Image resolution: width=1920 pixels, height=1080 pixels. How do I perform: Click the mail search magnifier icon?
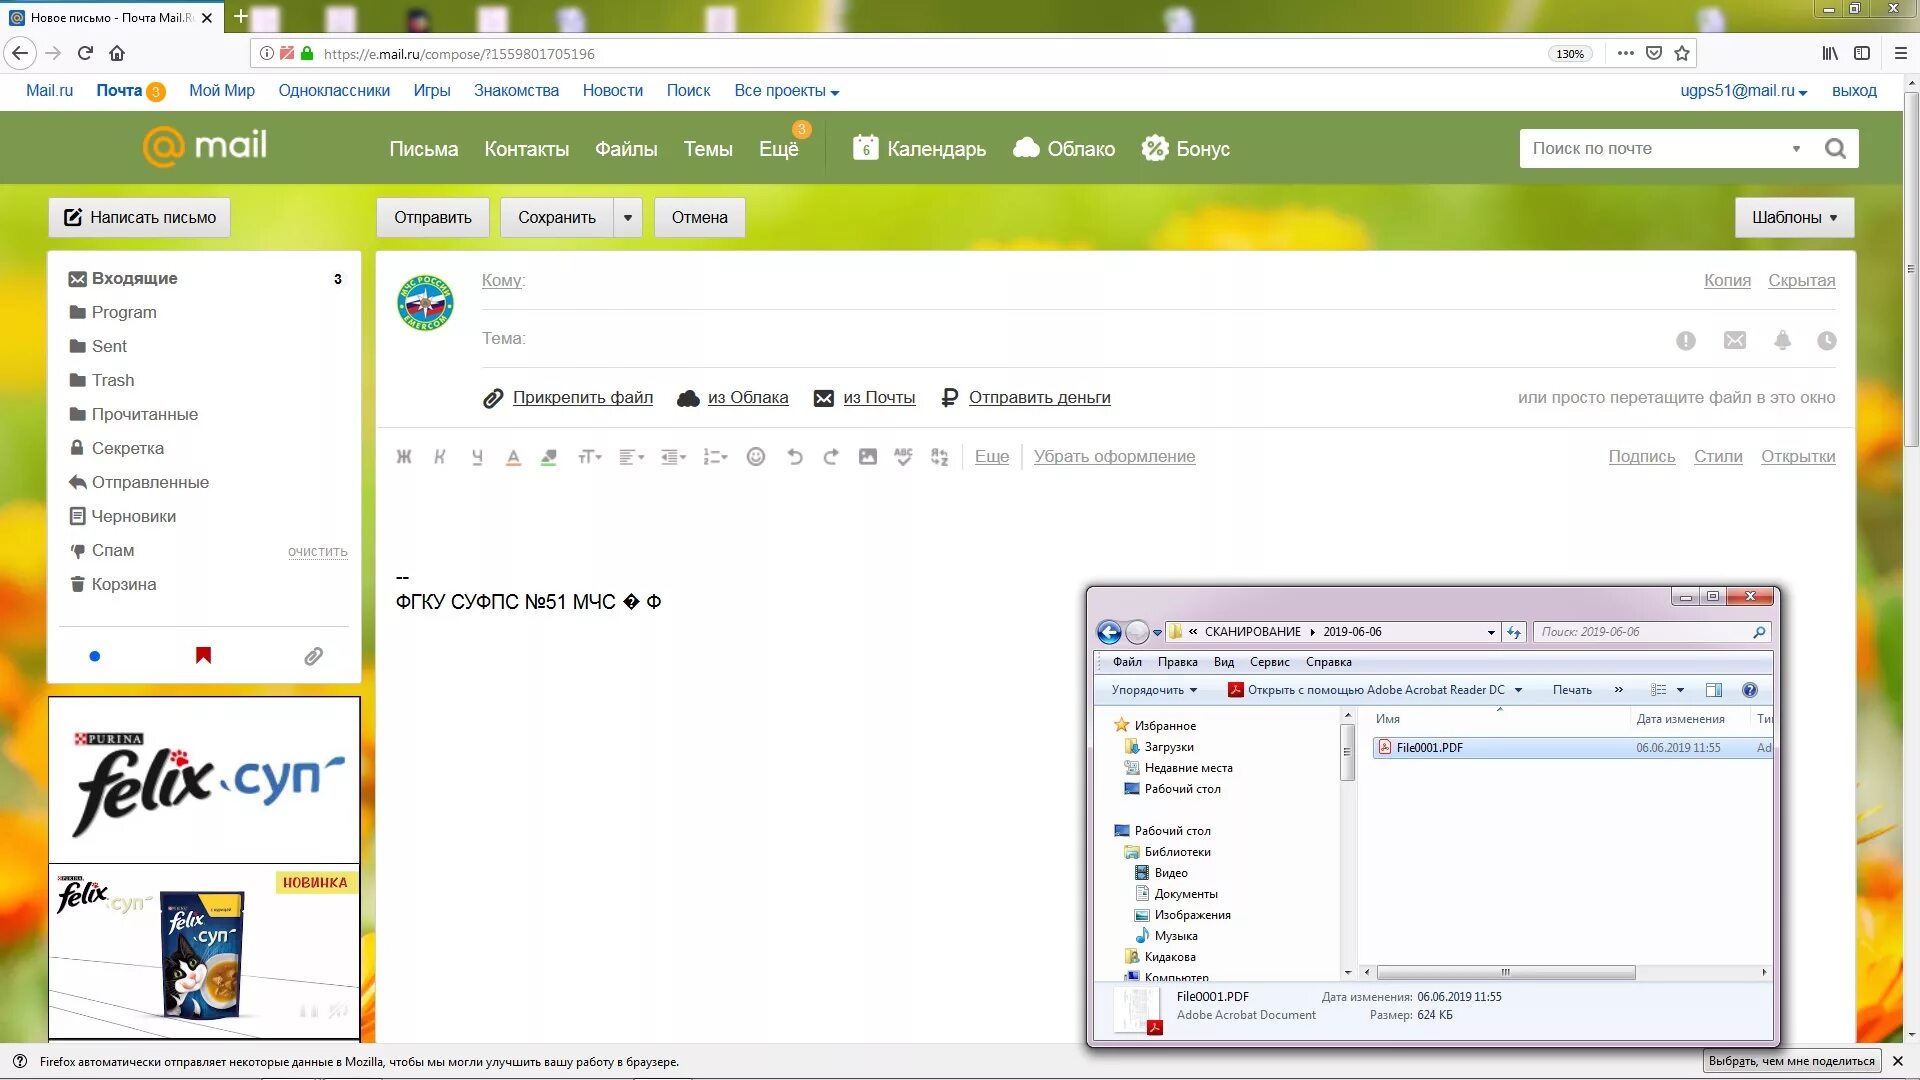[x=1835, y=149]
